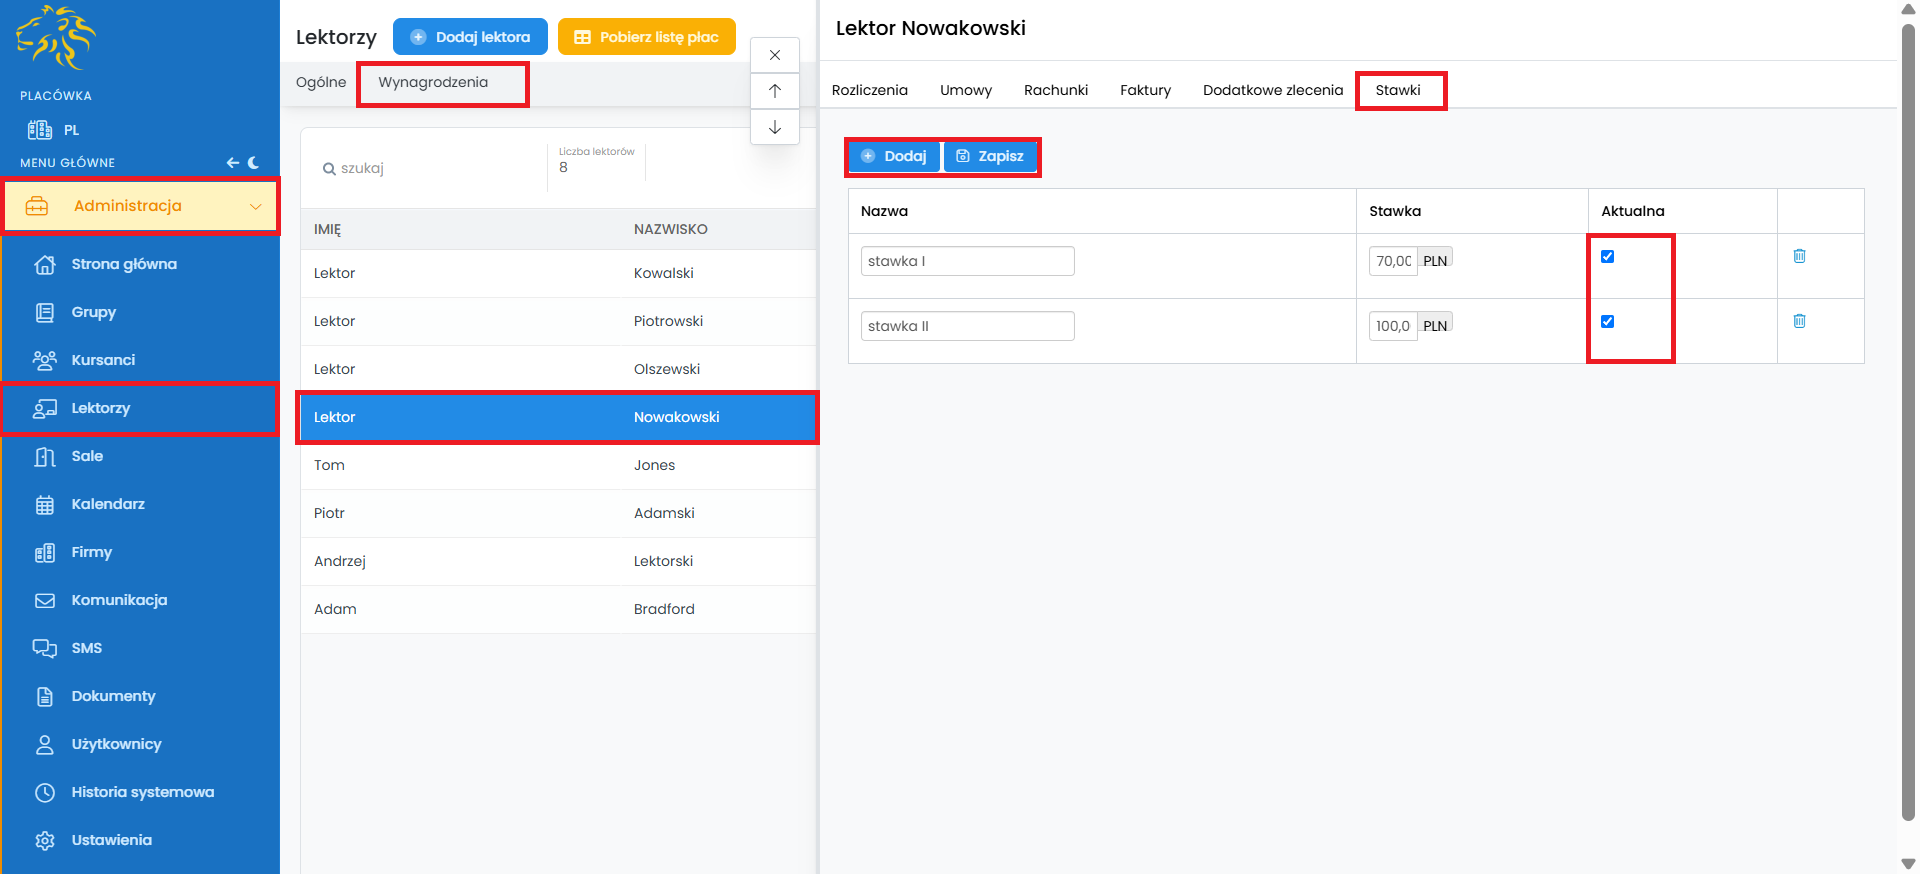The height and width of the screenshot is (874, 1920).
Task: Switch to the Rozliczenia tab
Action: [x=869, y=90]
